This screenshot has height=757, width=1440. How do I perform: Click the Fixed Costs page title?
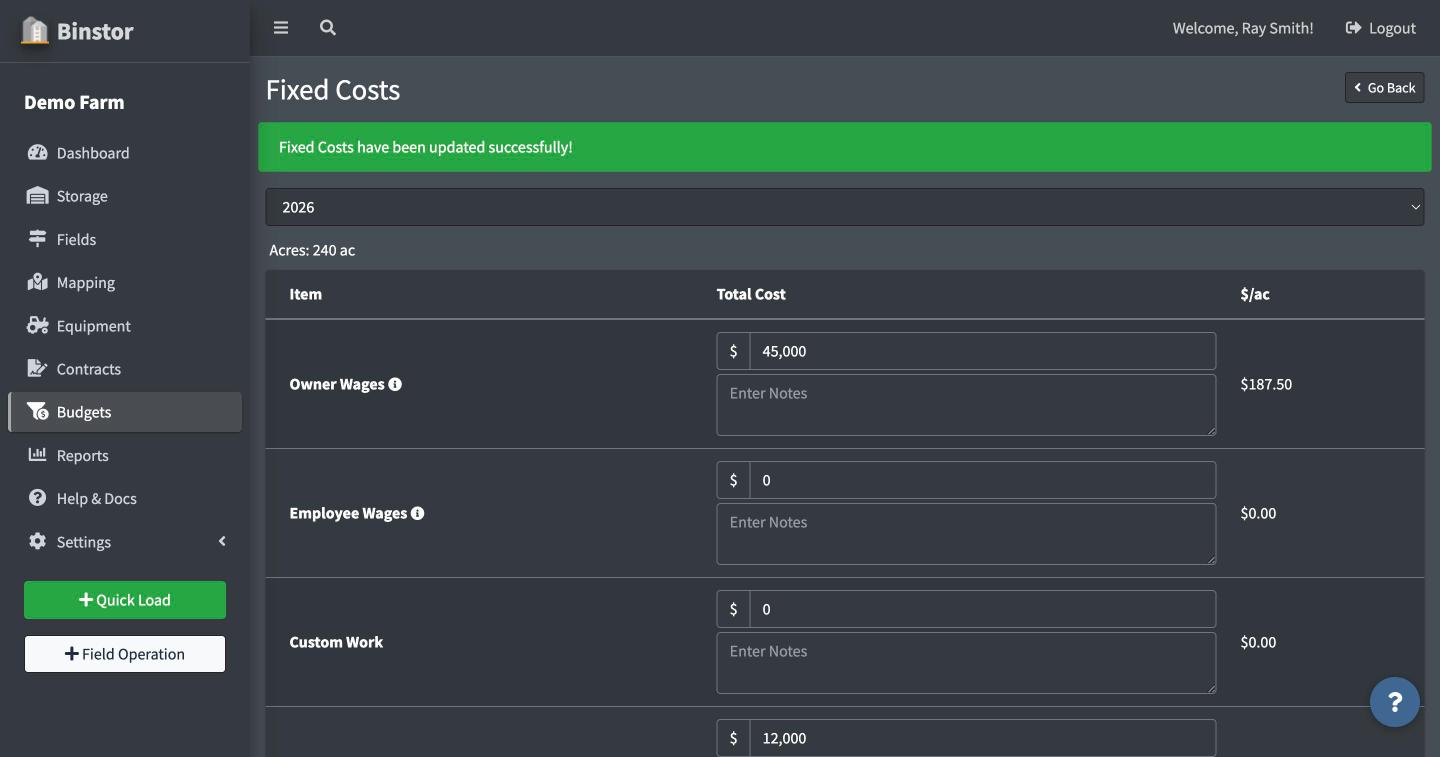click(333, 90)
